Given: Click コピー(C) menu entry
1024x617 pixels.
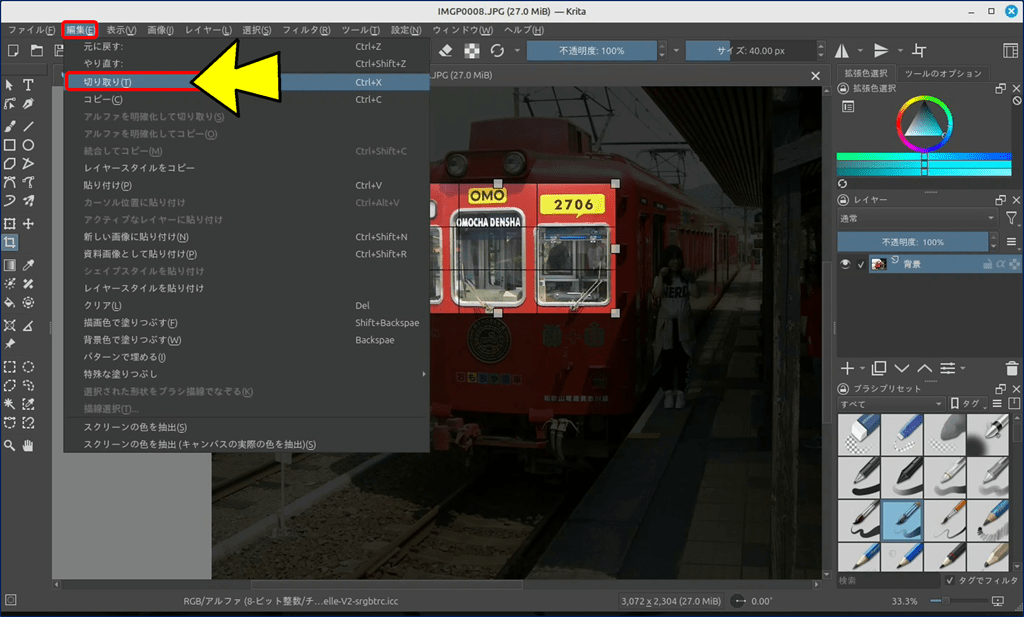Looking at the screenshot, I should click(103, 99).
